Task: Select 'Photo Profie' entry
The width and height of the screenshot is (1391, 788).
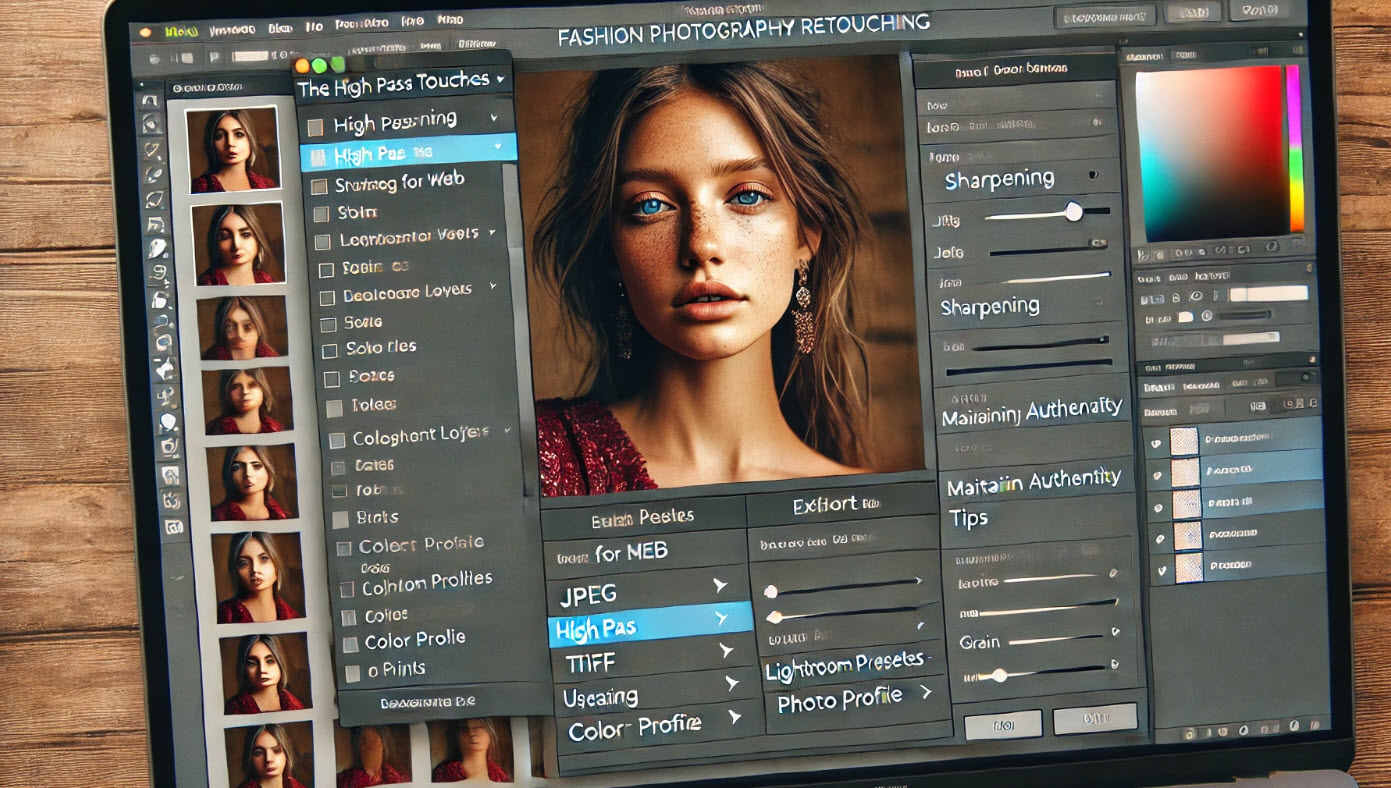Action: [x=840, y=701]
